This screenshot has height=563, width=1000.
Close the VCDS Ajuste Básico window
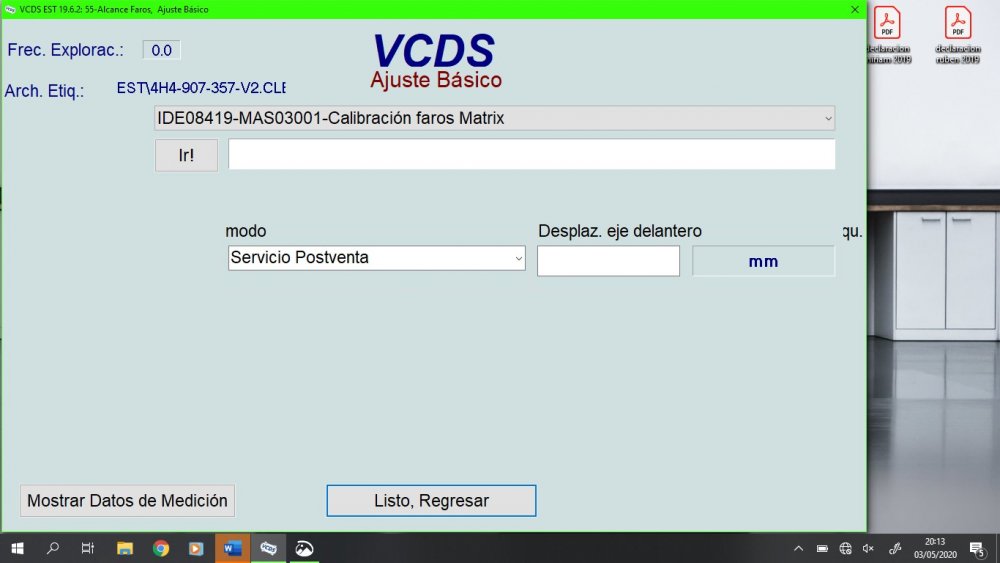click(x=855, y=9)
